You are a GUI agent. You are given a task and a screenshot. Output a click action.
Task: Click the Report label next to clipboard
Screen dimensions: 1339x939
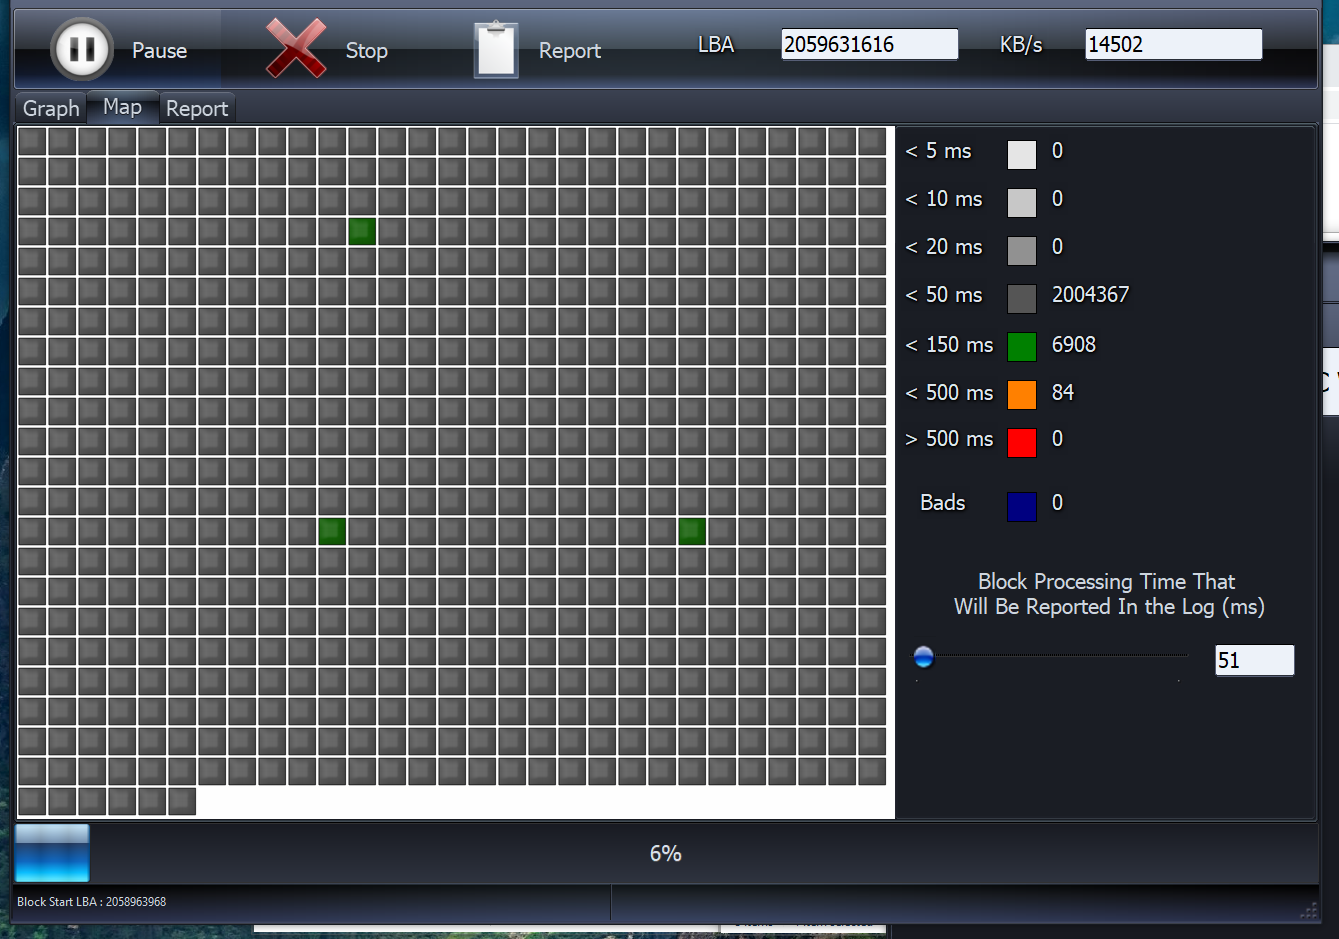(x=570, y=51)
